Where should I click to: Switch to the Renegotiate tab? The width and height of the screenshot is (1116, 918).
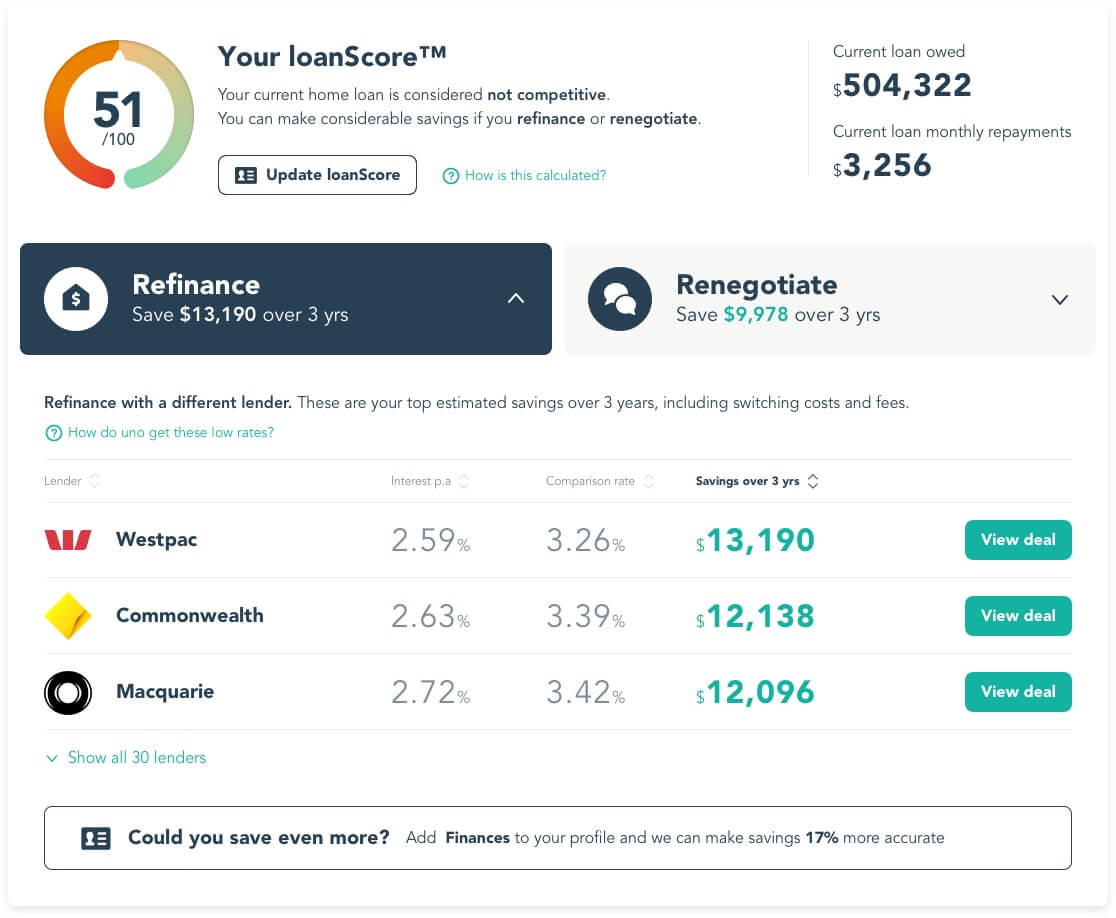(830, 299)
